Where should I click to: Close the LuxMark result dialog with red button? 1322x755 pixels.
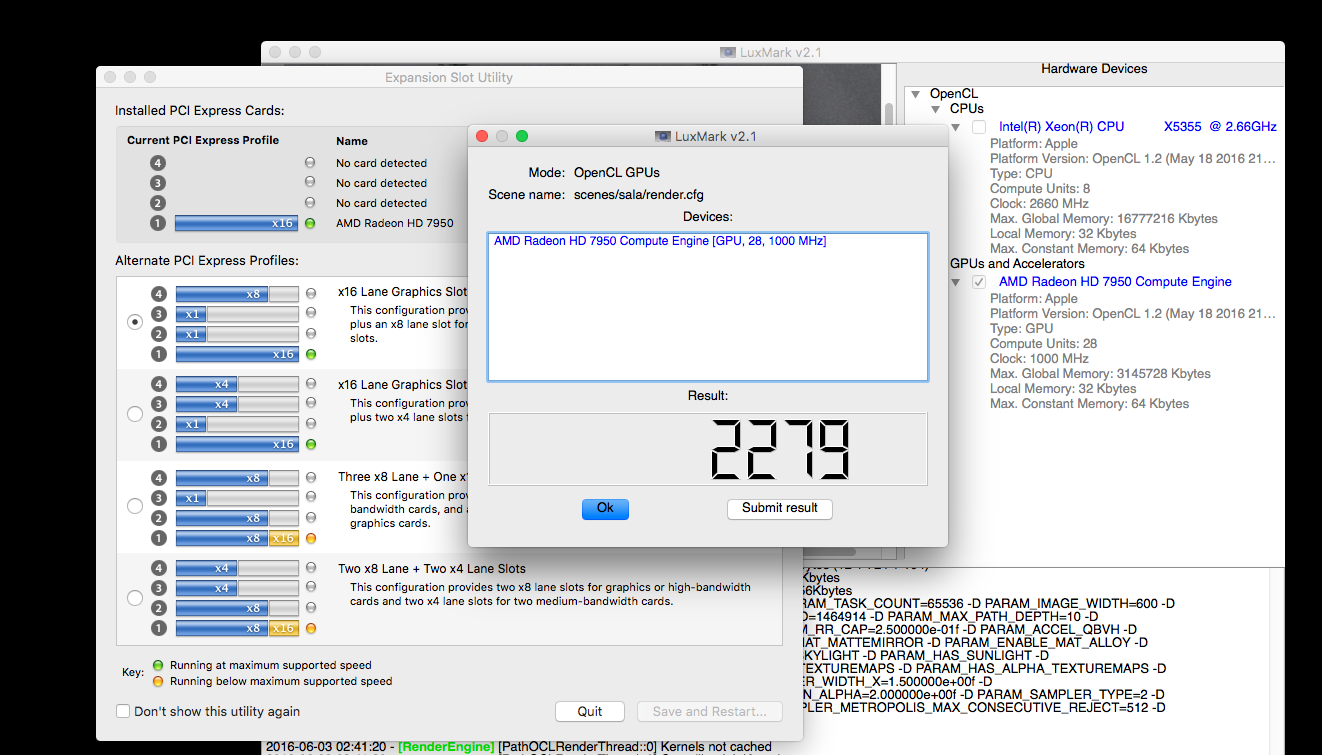[x=482, y=136]
